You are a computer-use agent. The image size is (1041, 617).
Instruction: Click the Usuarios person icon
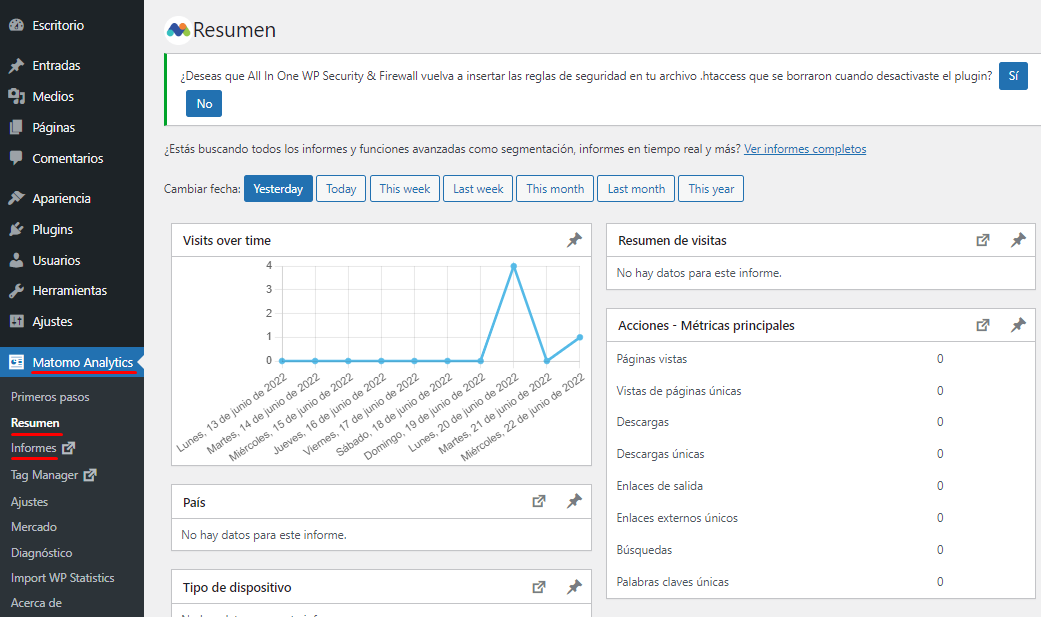[x=17, y=260]
